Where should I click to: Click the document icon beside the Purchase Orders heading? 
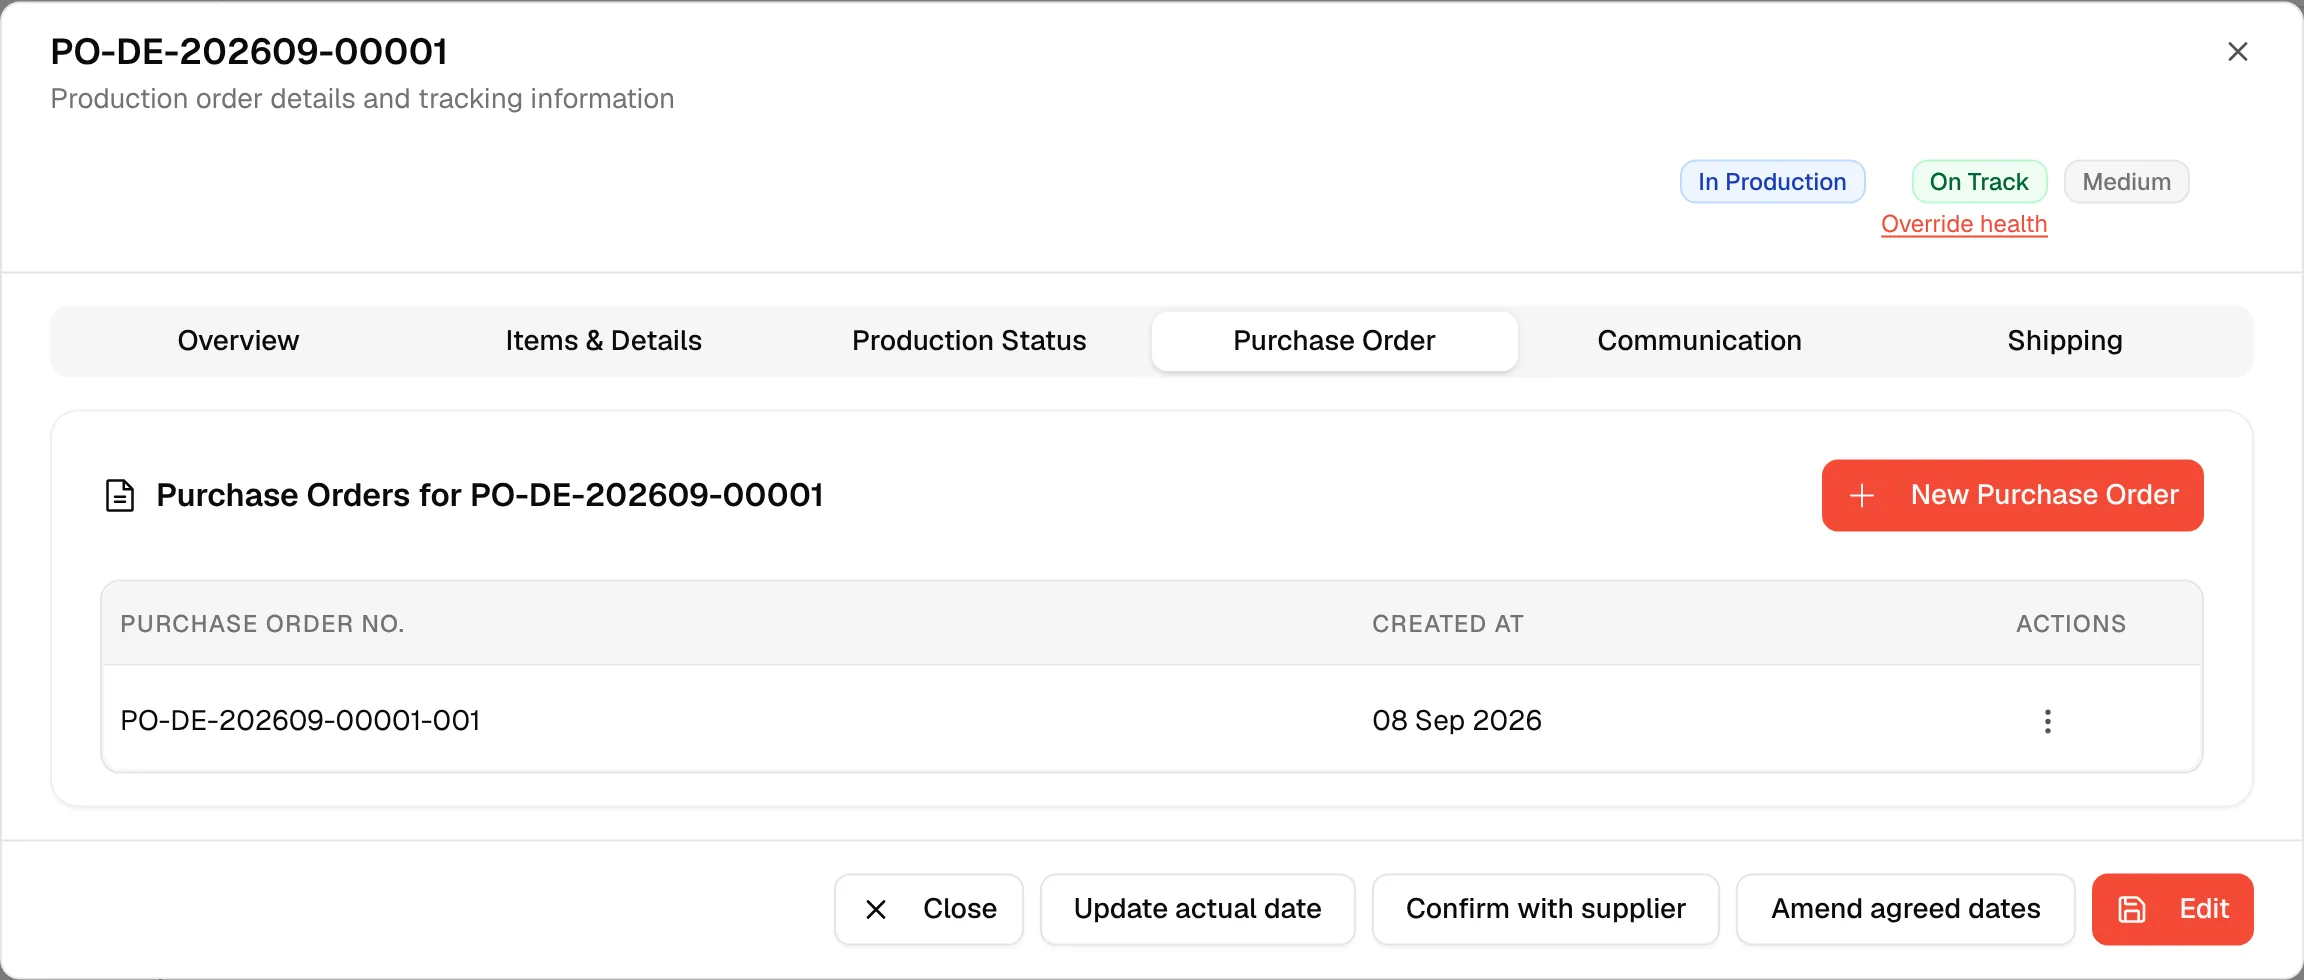click(x=120, y=495)
